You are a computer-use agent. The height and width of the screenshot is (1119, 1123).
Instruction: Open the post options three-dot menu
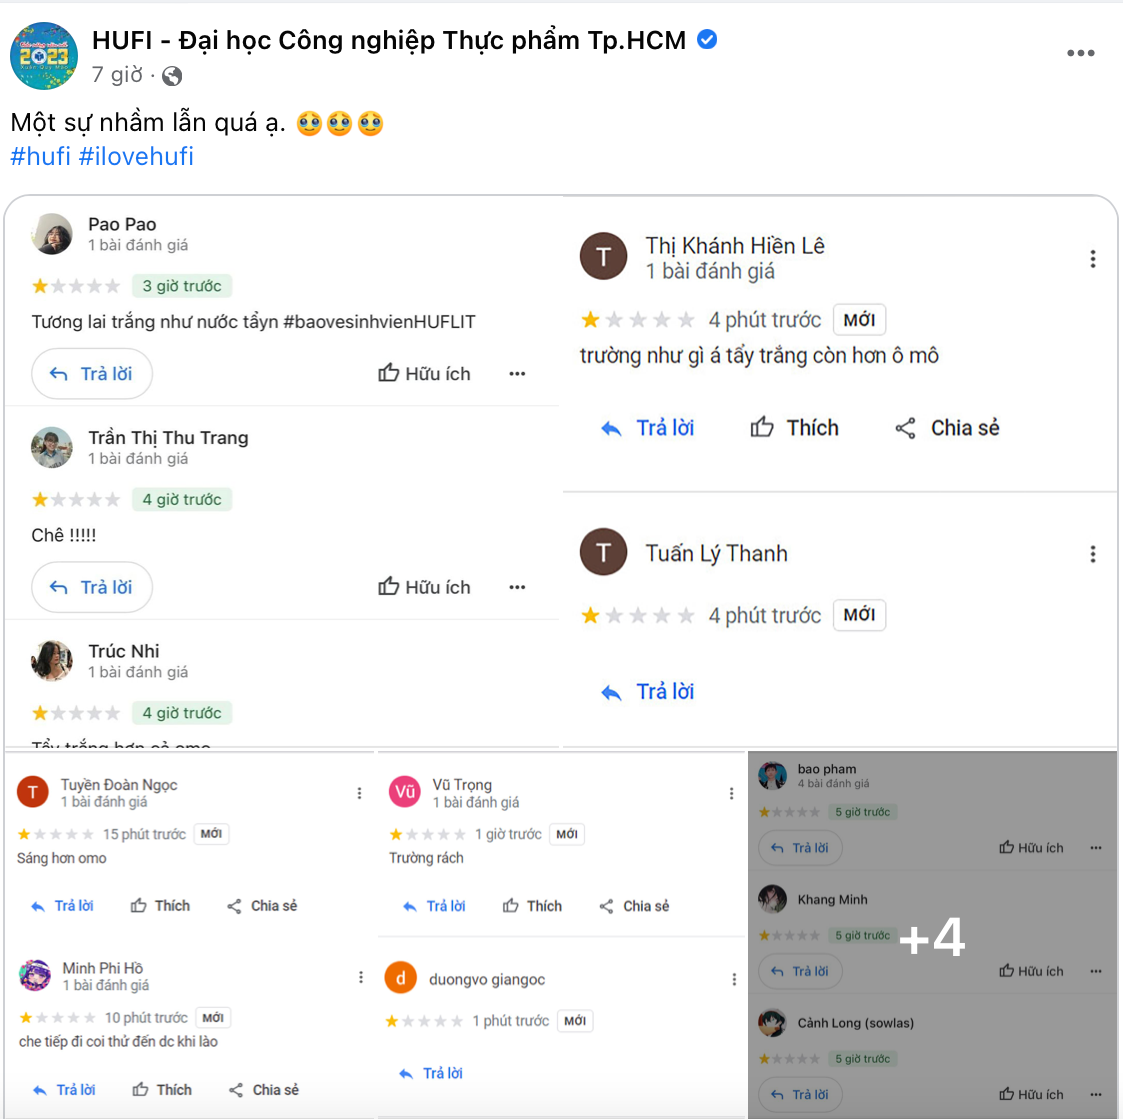[x=1080, y=54]
